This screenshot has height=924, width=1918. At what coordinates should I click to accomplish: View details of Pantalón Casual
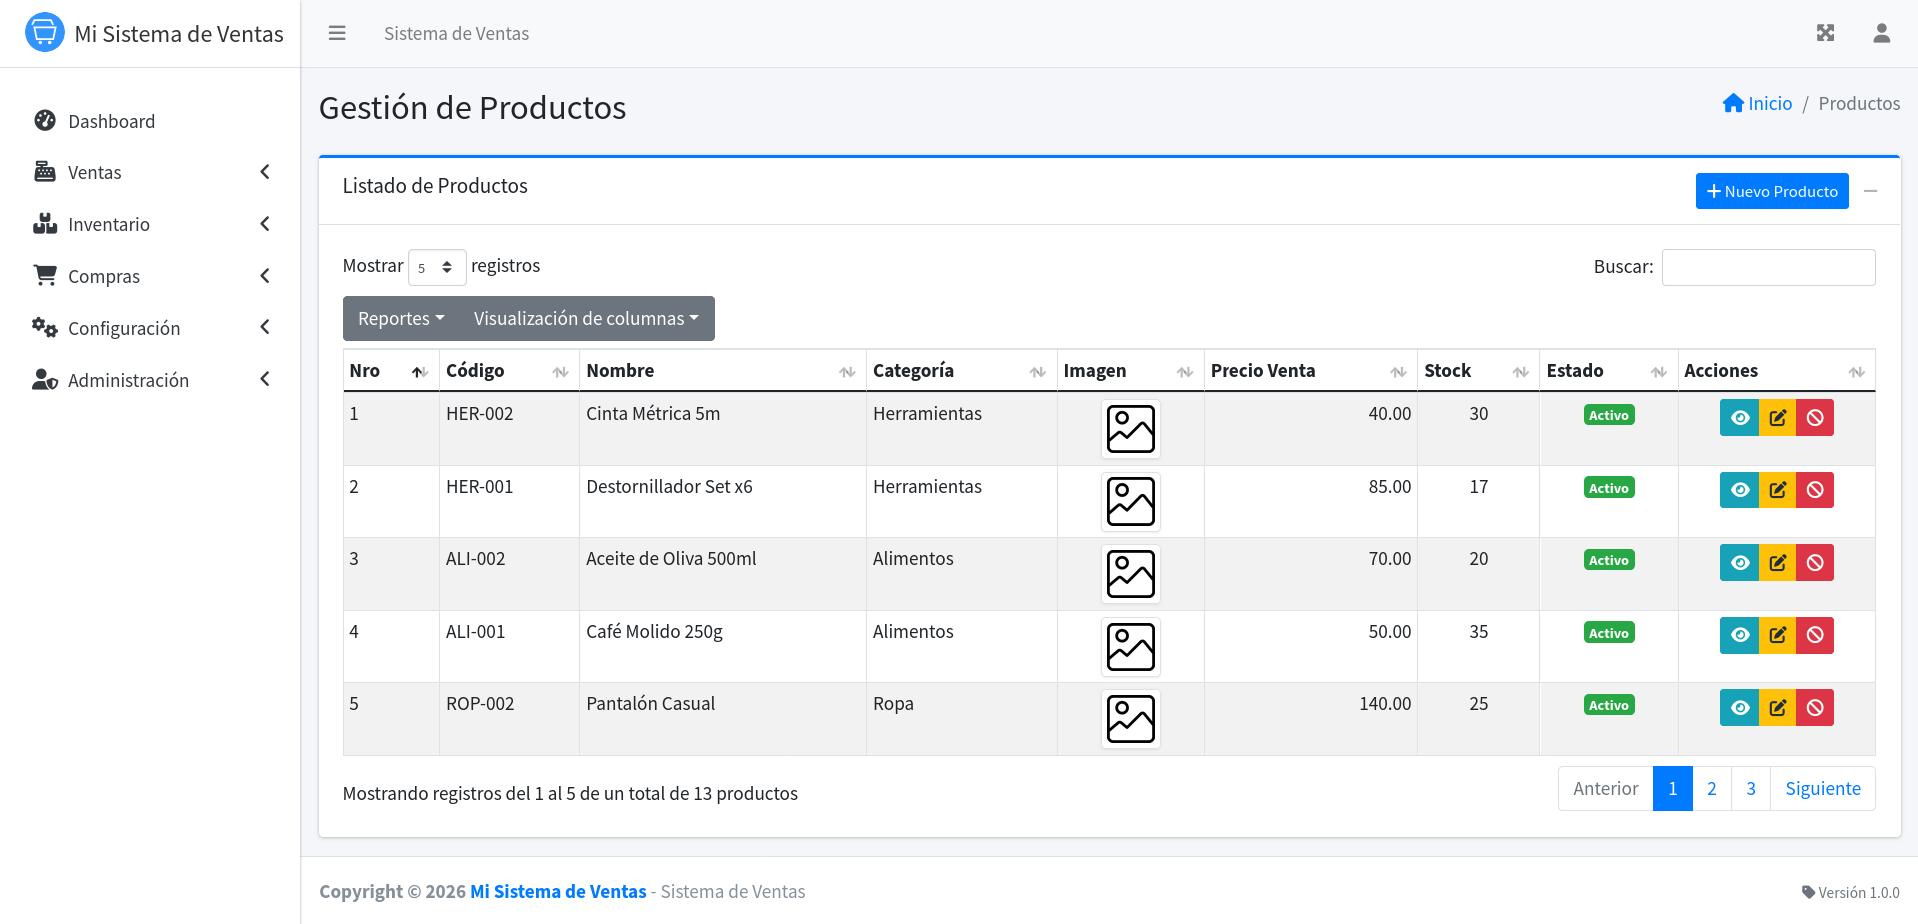[x=1739, y=707]
